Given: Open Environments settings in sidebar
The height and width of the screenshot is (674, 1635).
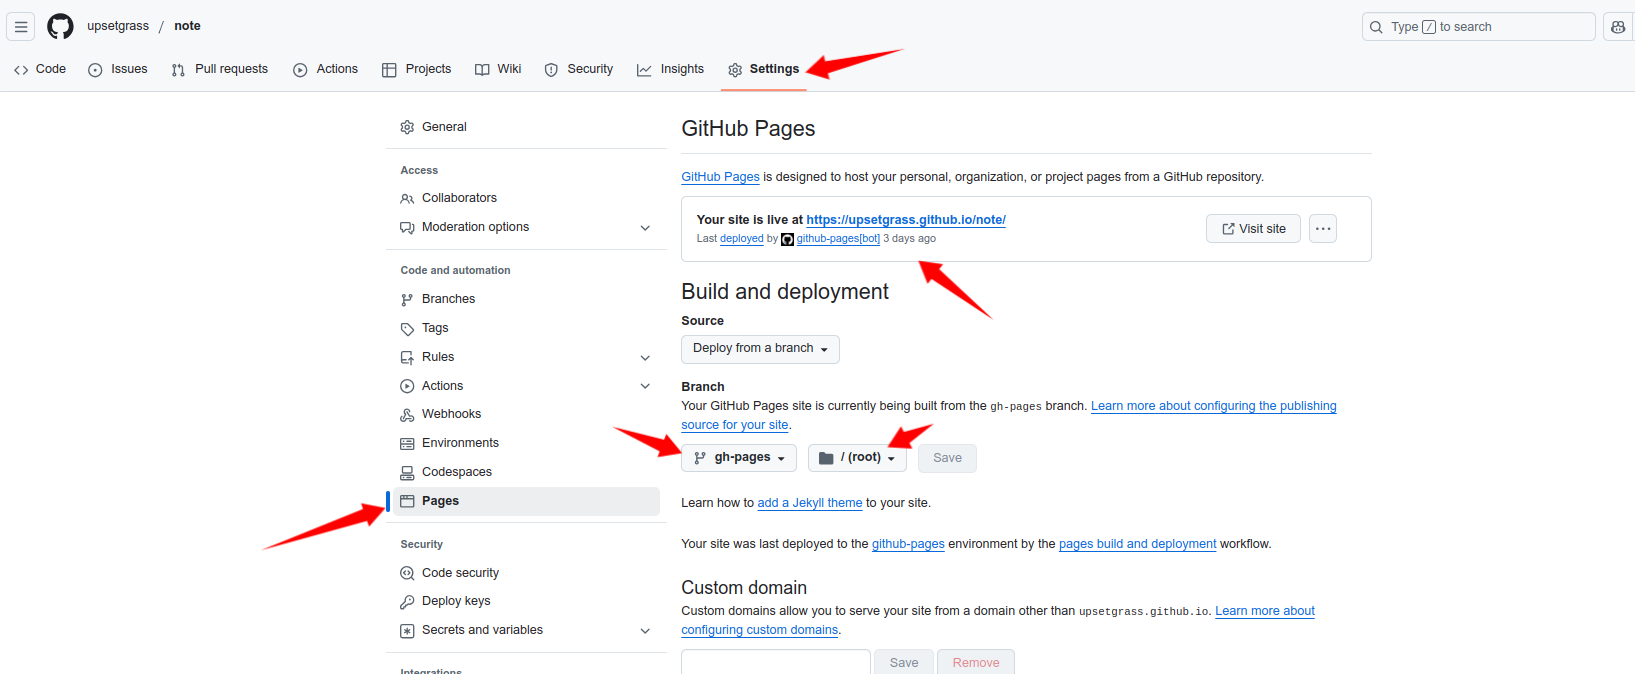Looking at the screenshot, I should pos(527,443).
